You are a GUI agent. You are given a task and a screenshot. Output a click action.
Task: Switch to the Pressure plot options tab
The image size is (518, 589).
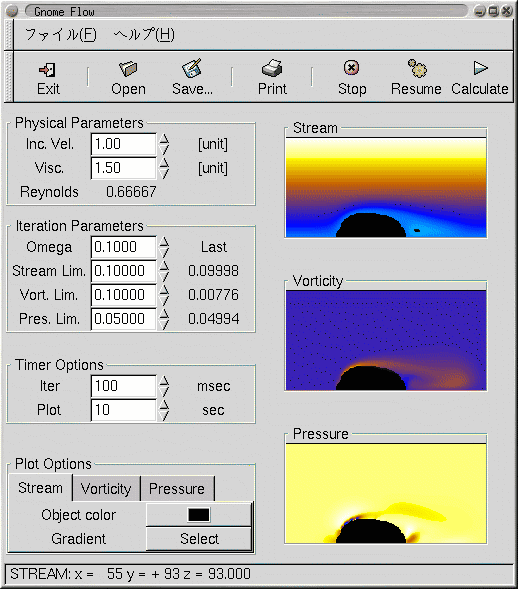click(177, 489)
